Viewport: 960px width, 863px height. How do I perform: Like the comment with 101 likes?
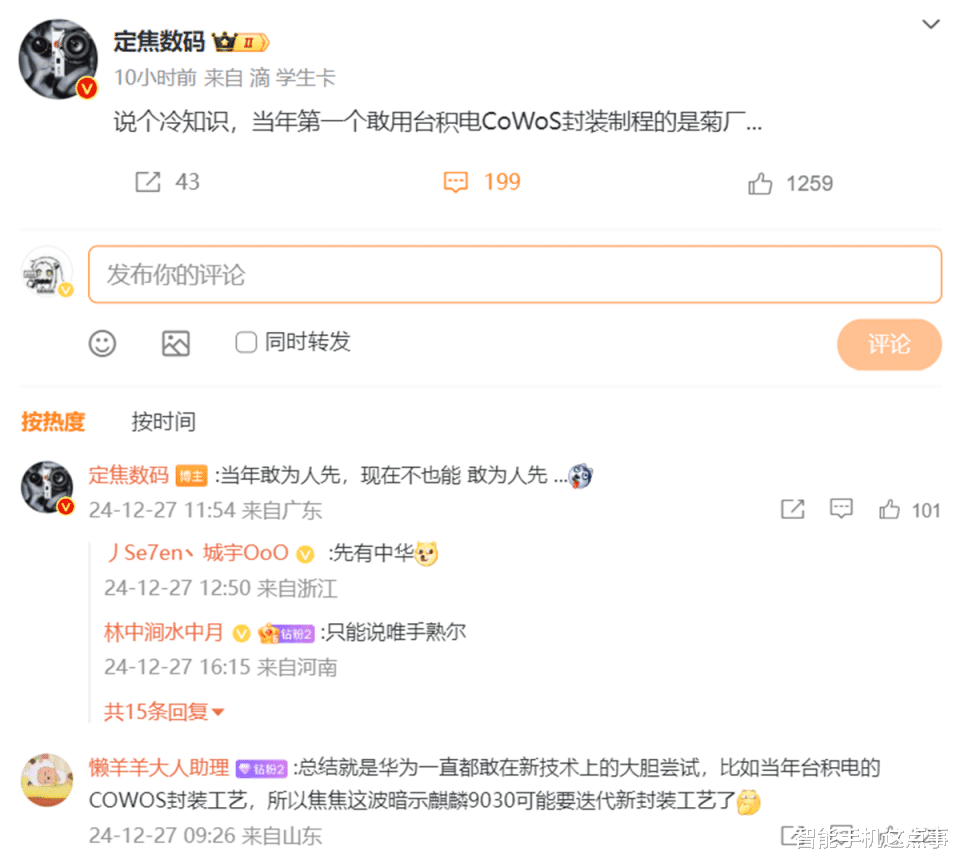coord(890,509)
